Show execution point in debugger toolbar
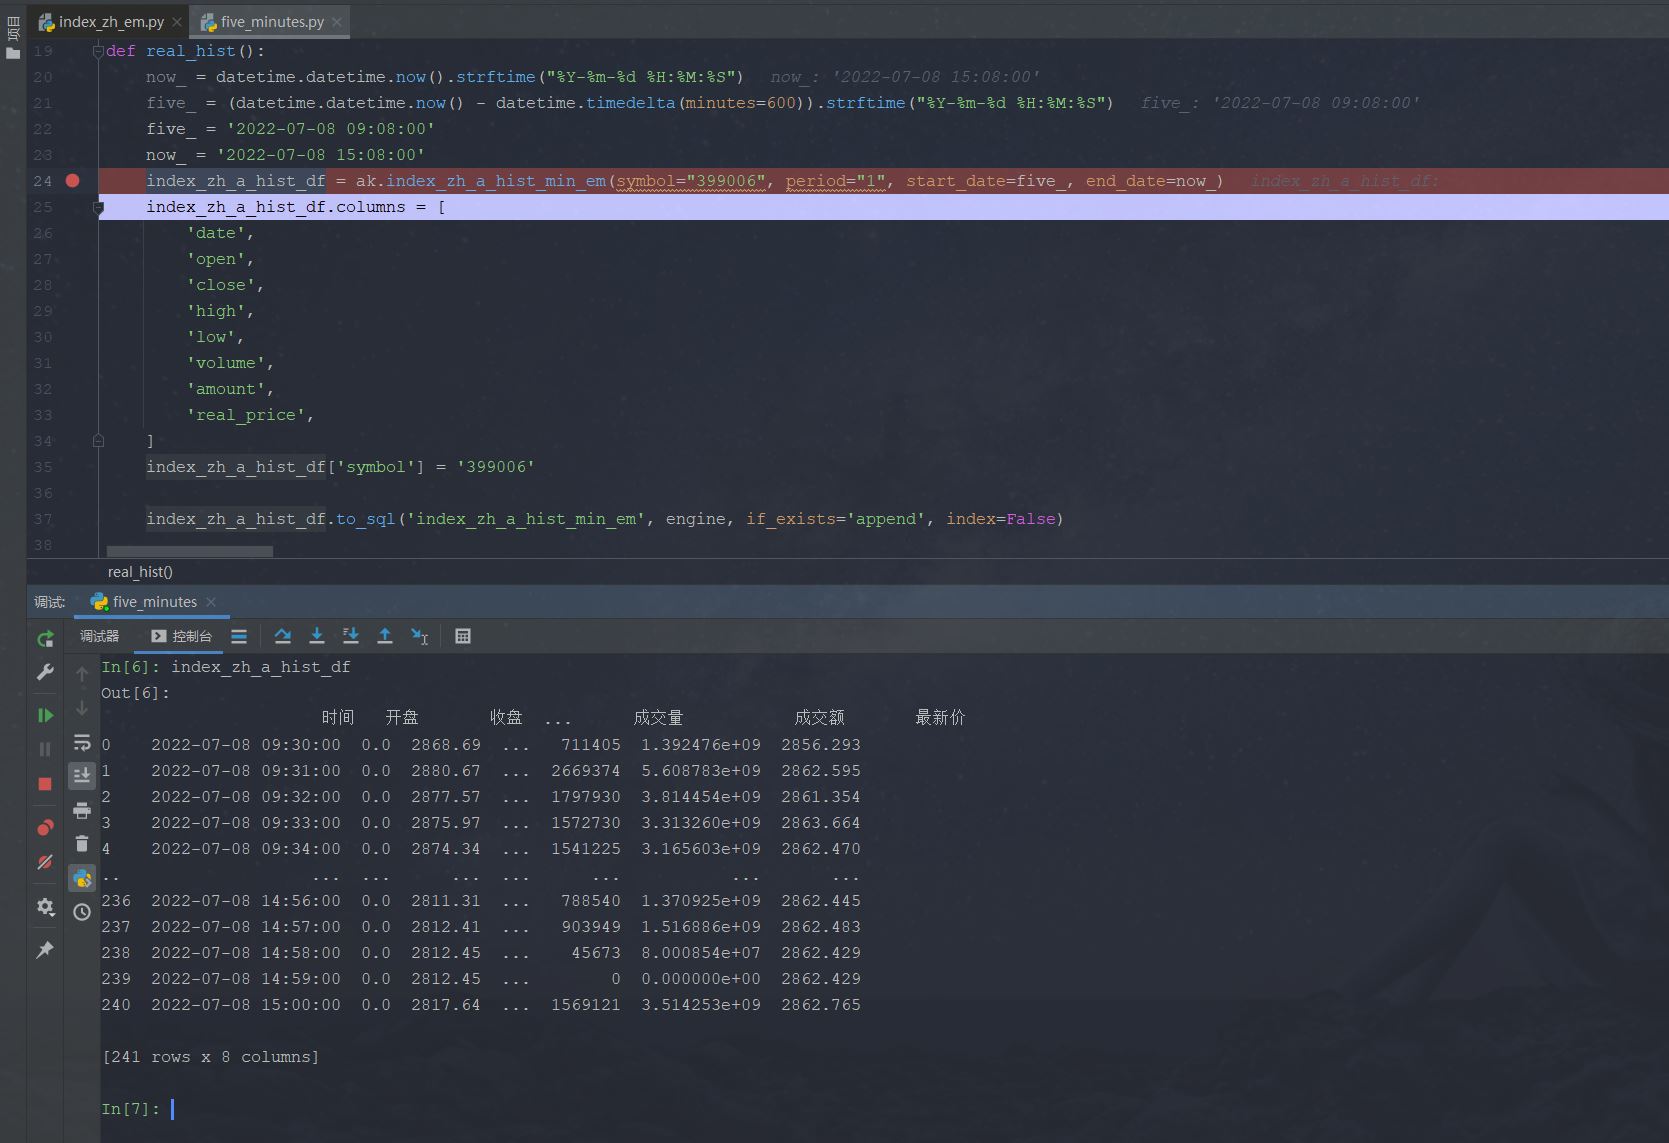Image resolution: width=1669 pixels, height=1143 pixels. pyautogui.click(x=239, y=636)
